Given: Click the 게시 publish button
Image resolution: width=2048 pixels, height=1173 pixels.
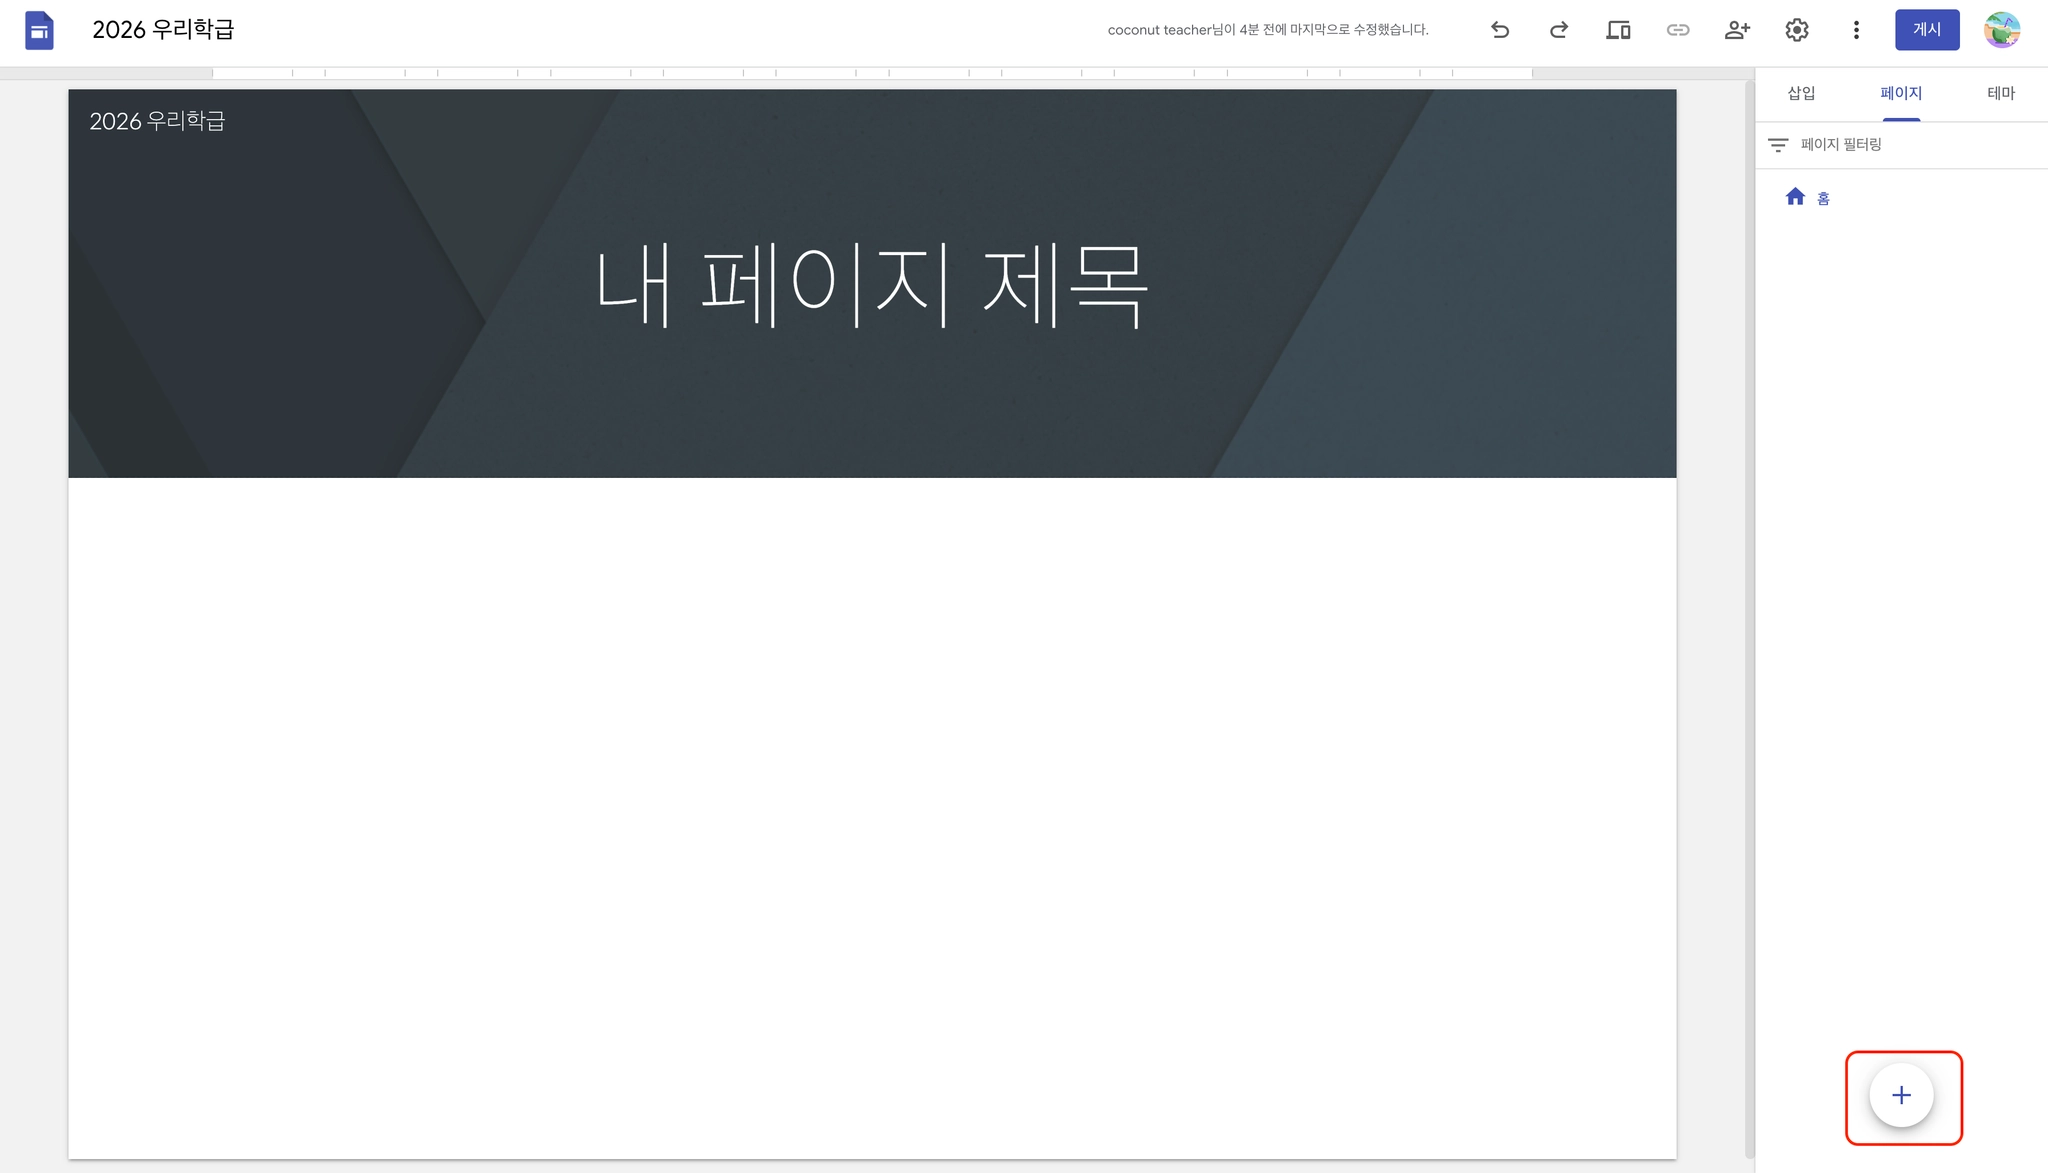Looking at the screenshot, I should click(x=1926, y=30).
